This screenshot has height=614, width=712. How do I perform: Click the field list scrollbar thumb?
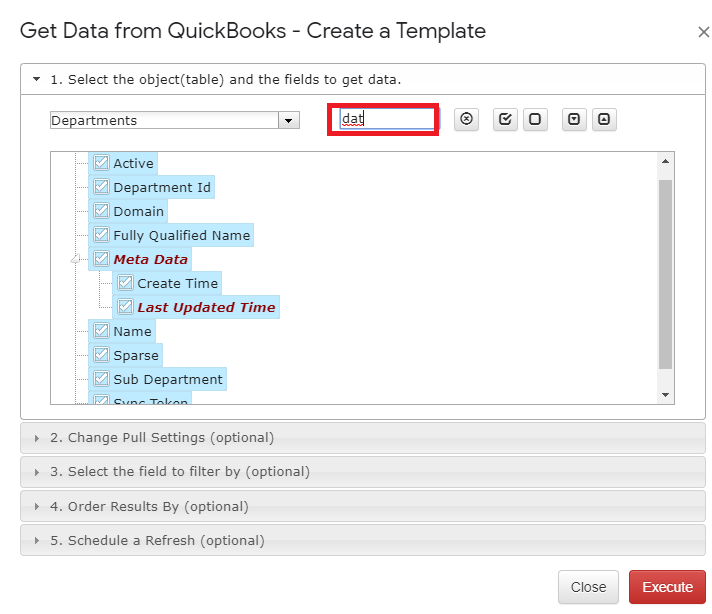tap(666, 274)
